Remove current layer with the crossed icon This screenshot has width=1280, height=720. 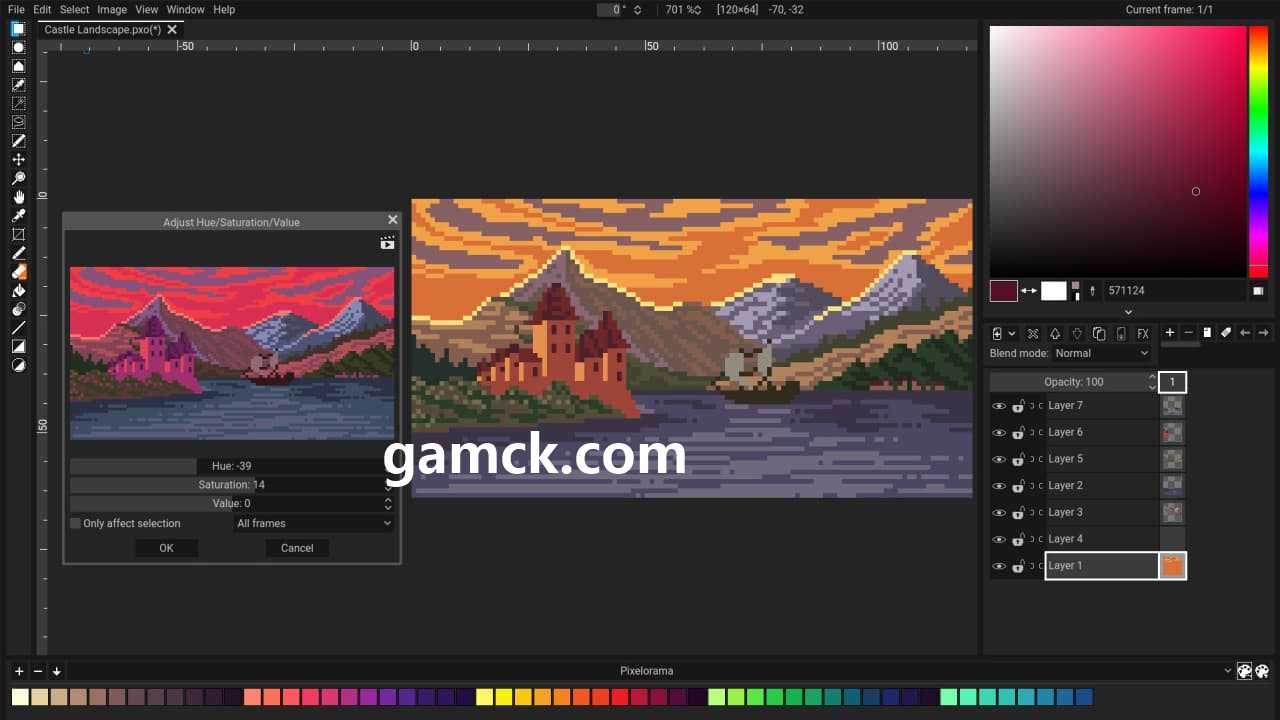tap(1033, 333)
